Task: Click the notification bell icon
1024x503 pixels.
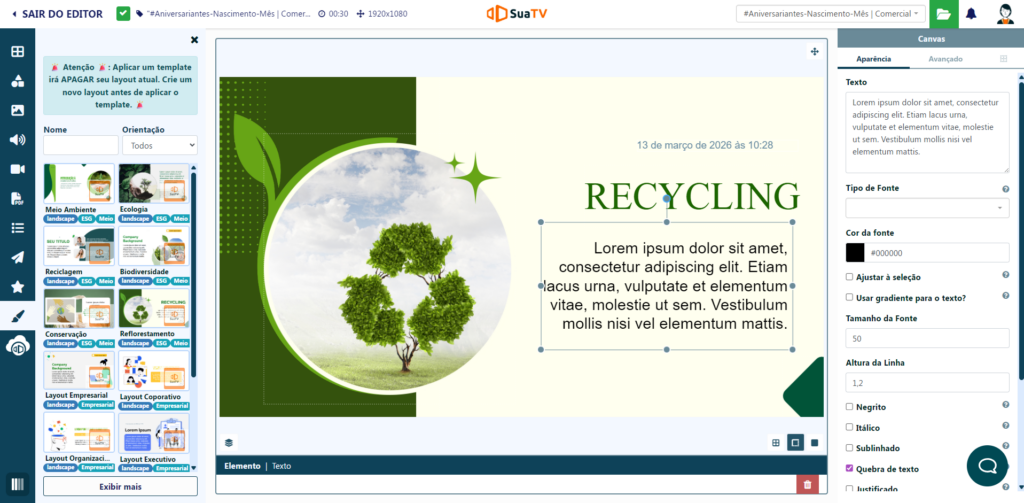Action: (x=971, y=14)
